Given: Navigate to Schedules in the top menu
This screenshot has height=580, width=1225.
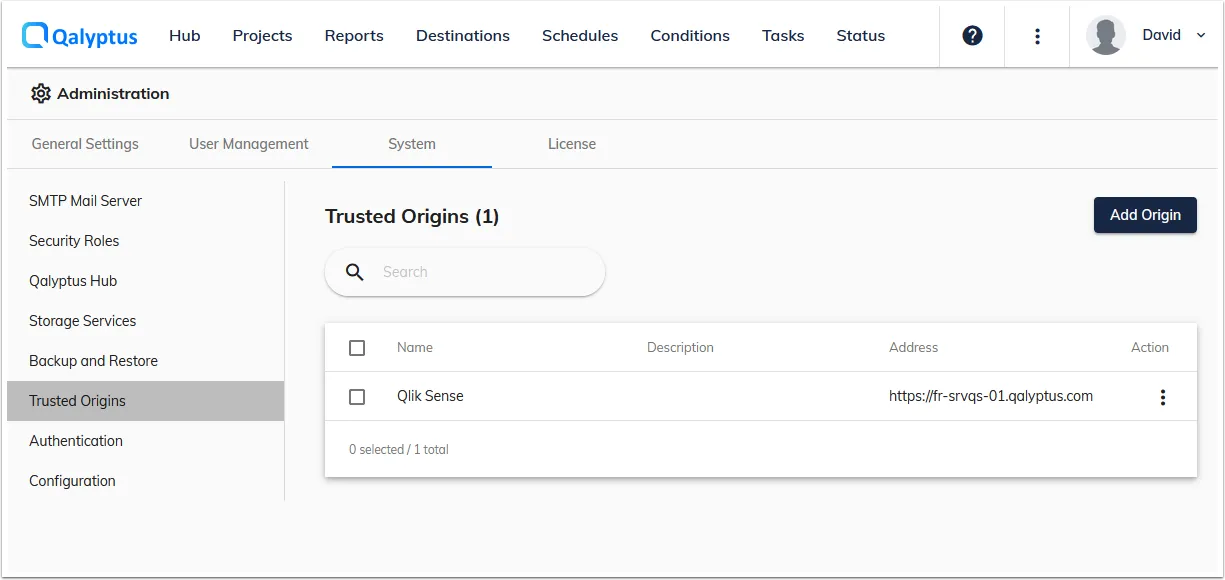Looking at the screenshot, I should [579, 35].
